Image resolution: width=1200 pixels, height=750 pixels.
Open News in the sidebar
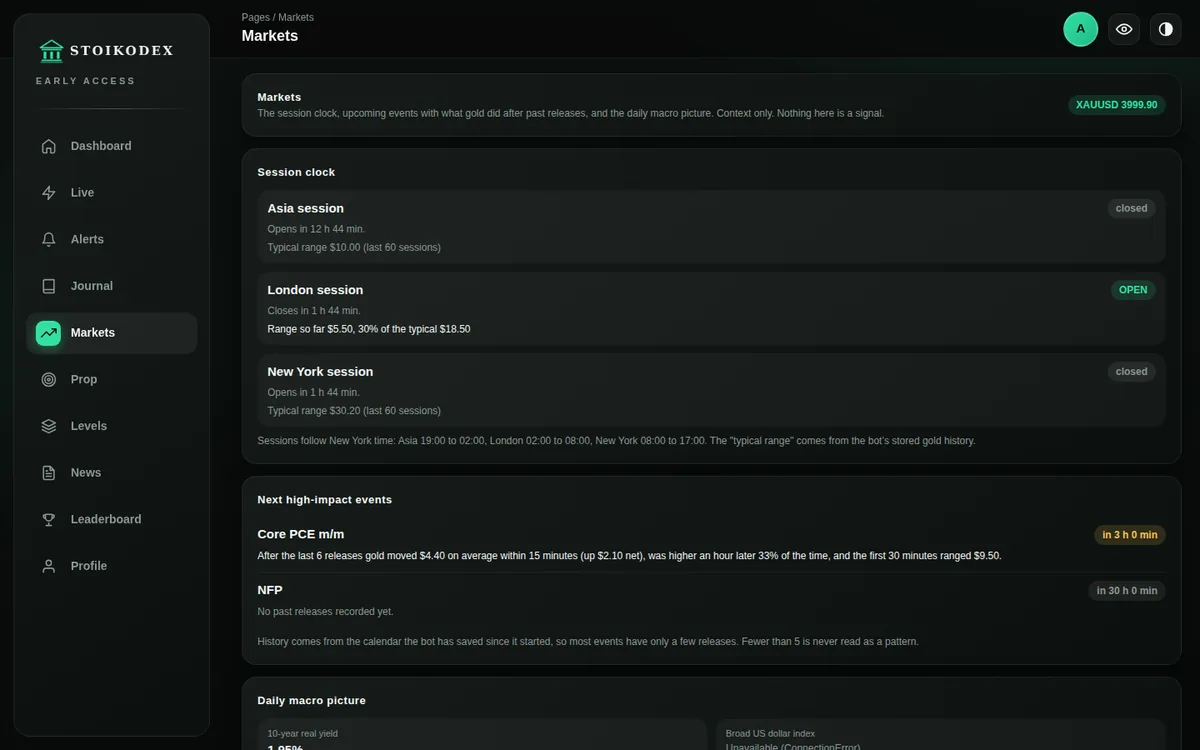[112, 473]
